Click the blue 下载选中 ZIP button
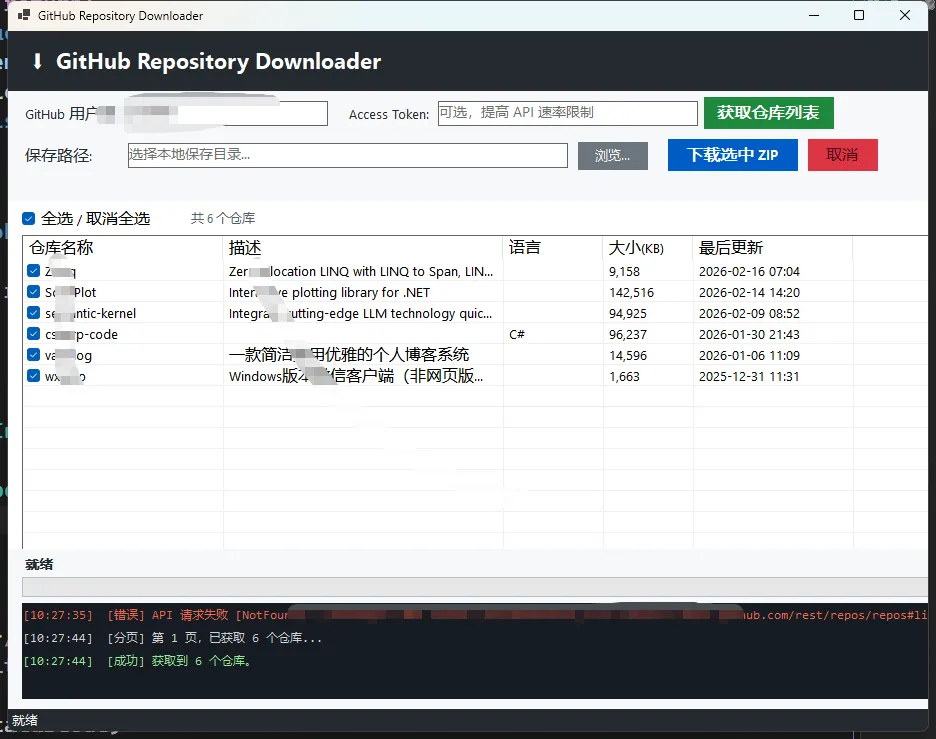 pos(732,155)
